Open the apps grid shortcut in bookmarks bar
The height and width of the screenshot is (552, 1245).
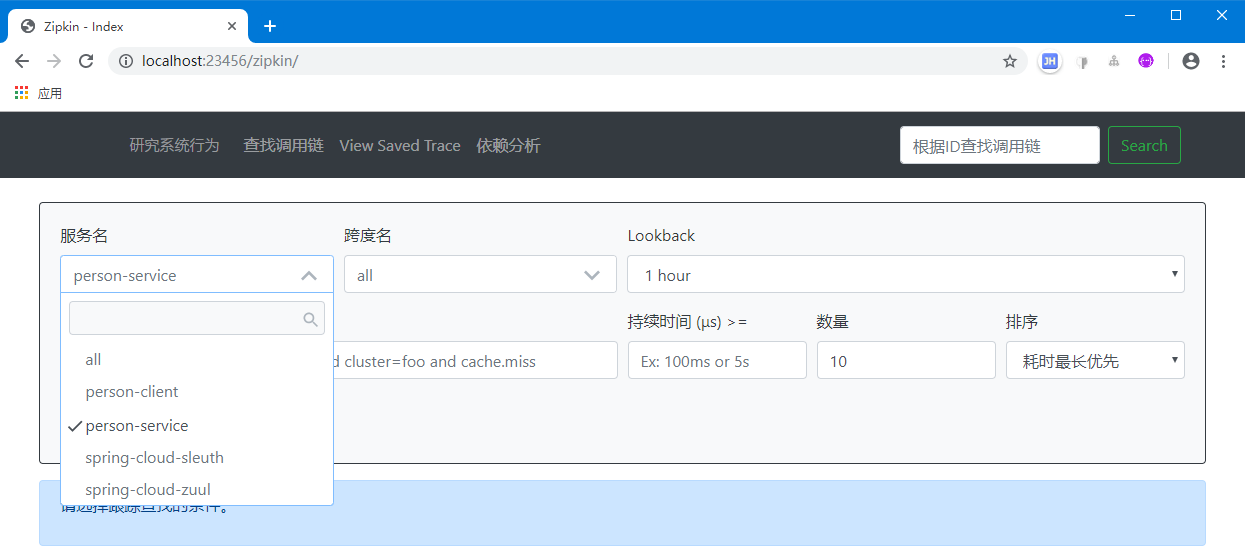click(x=22, y=93)
